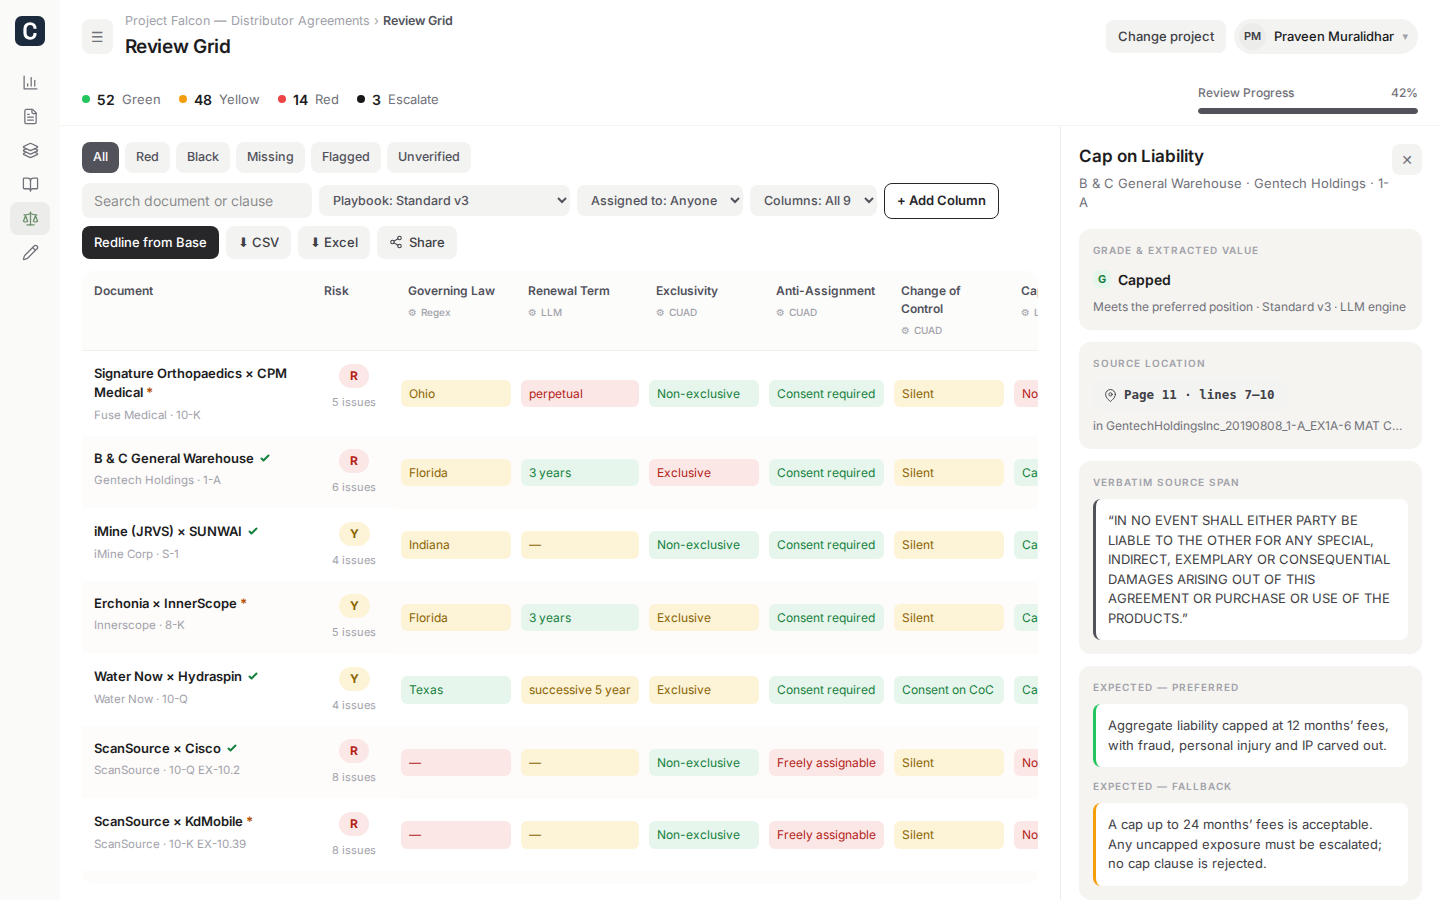The image size is (1440, 900).
Task: Open the hamburger menu toggle
Action: click(97, 37)
